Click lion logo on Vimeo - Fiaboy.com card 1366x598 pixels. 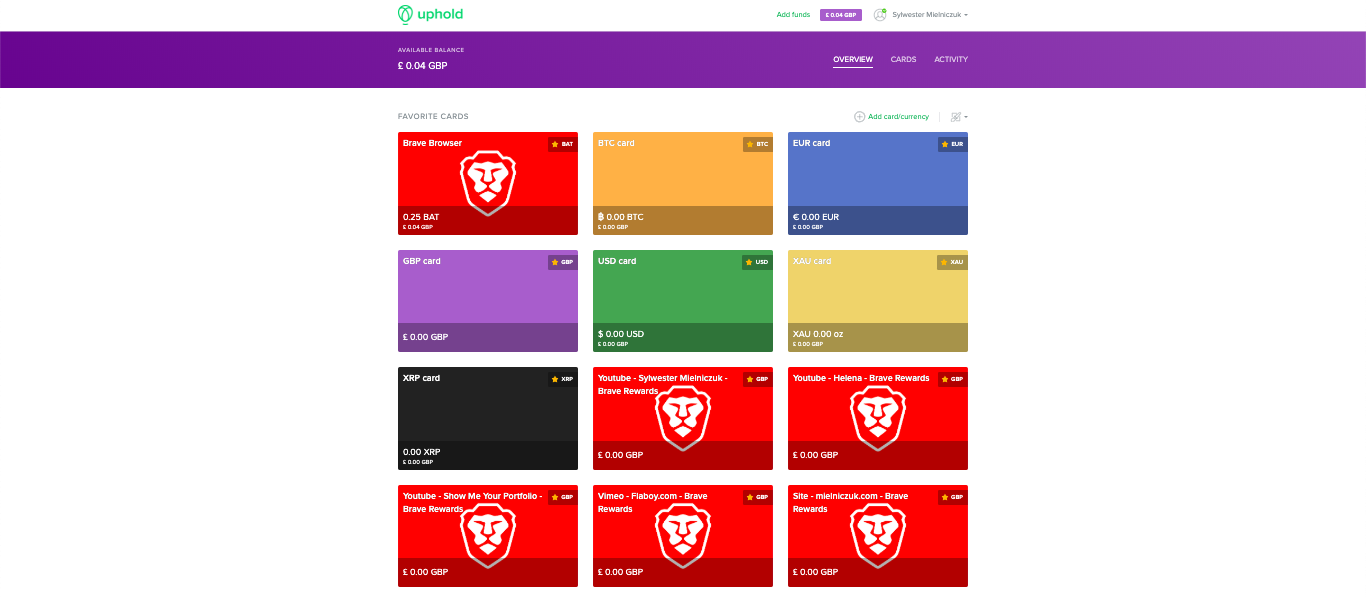[683, 537]
